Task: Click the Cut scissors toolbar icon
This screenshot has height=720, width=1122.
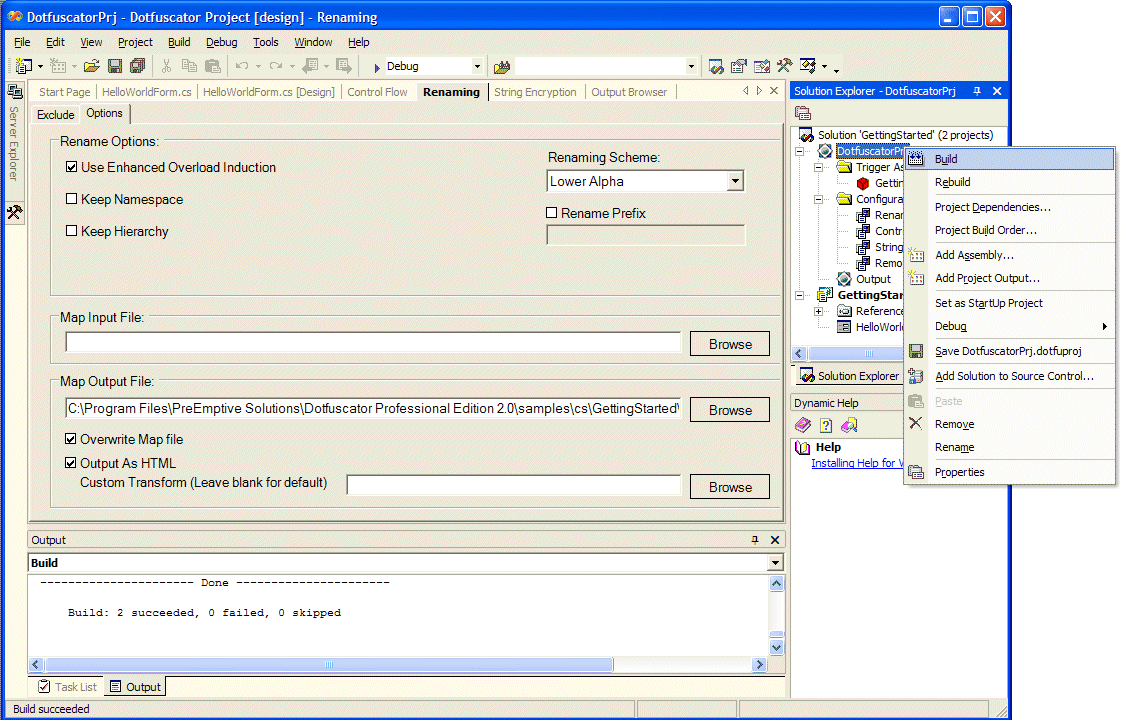Action: click(x=166, y=67)
